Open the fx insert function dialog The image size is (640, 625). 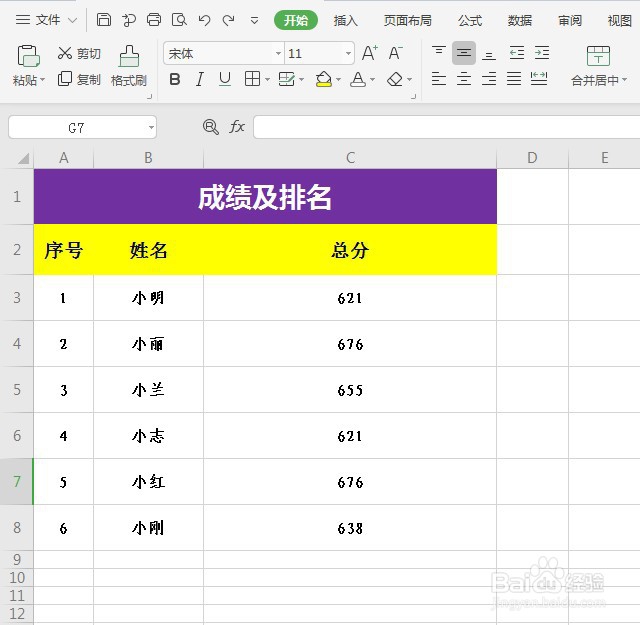[237, 127]
